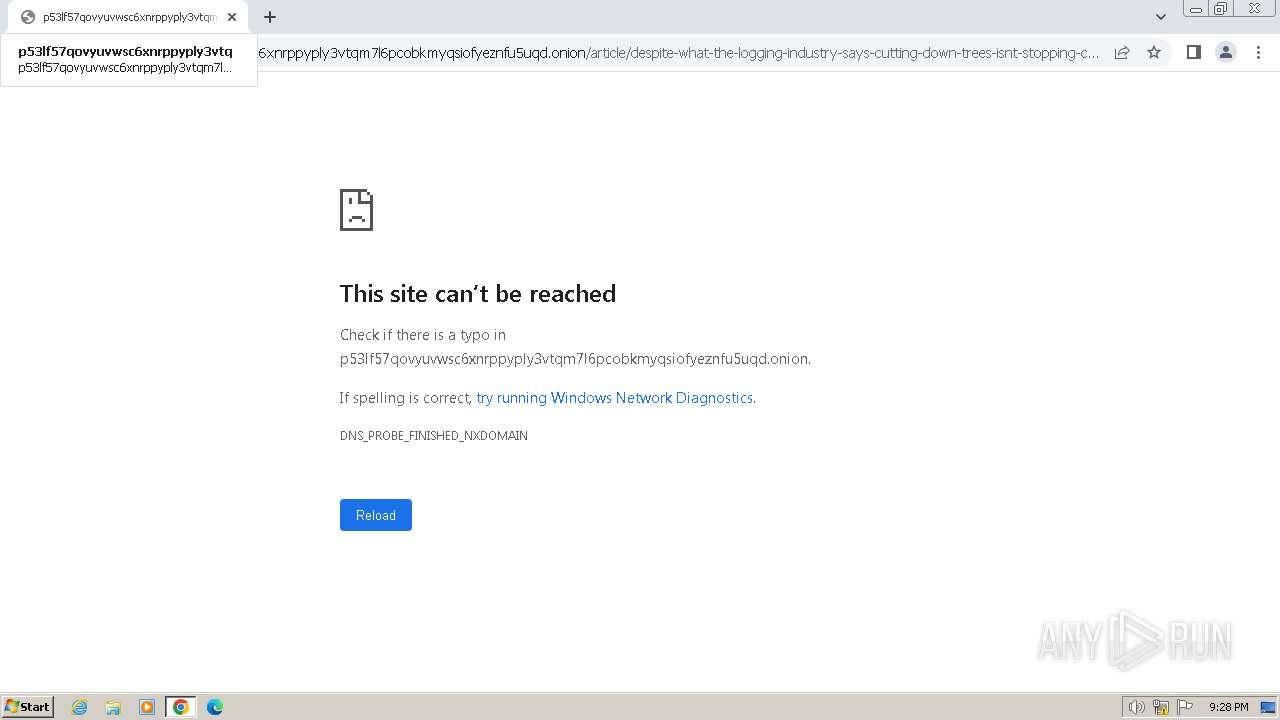Screen dimensions: 1280x720
Task: Click the onion domain in error message
Action: tap(575, 359)
